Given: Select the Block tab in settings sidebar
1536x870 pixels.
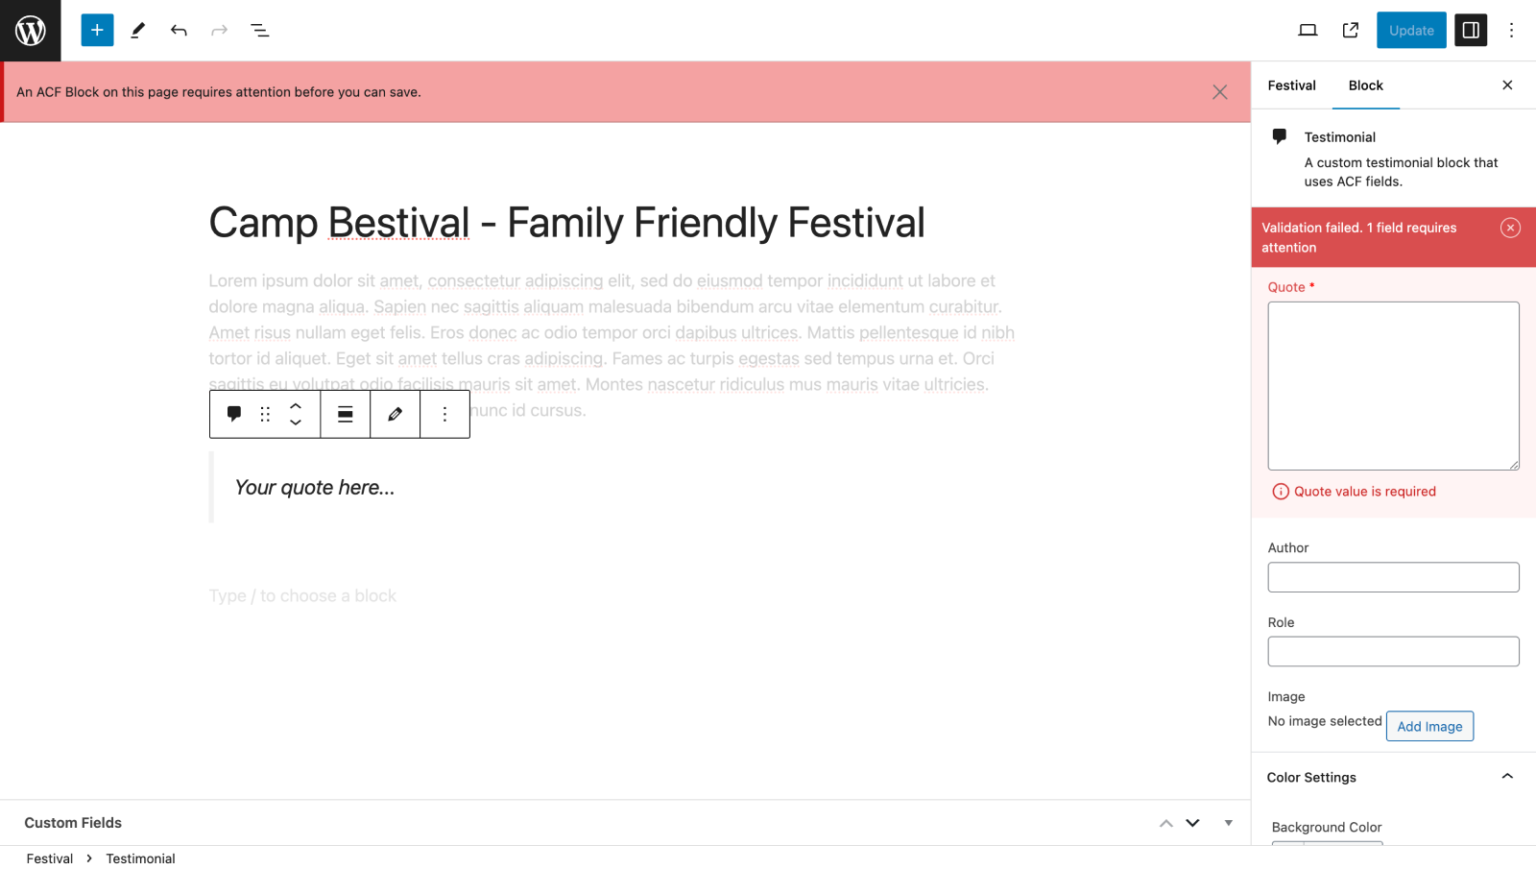Looking at the screenshot, I should click(x=1365, y=85).
